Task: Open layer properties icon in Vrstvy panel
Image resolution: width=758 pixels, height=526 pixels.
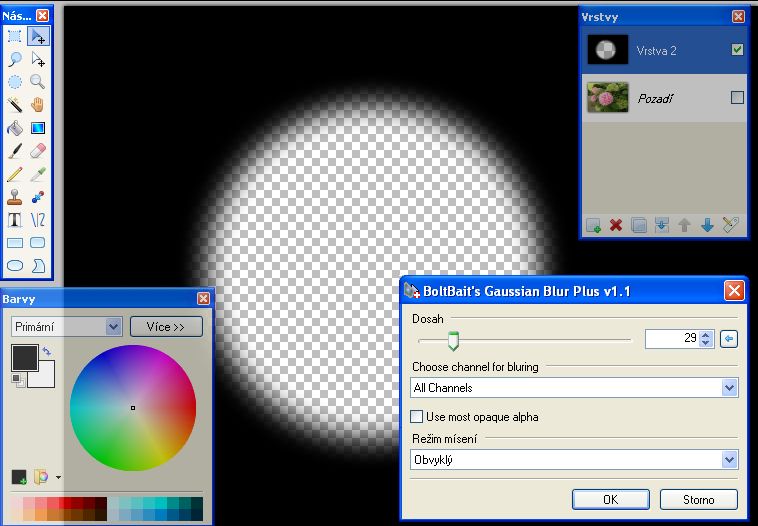Action: [731, 225]
